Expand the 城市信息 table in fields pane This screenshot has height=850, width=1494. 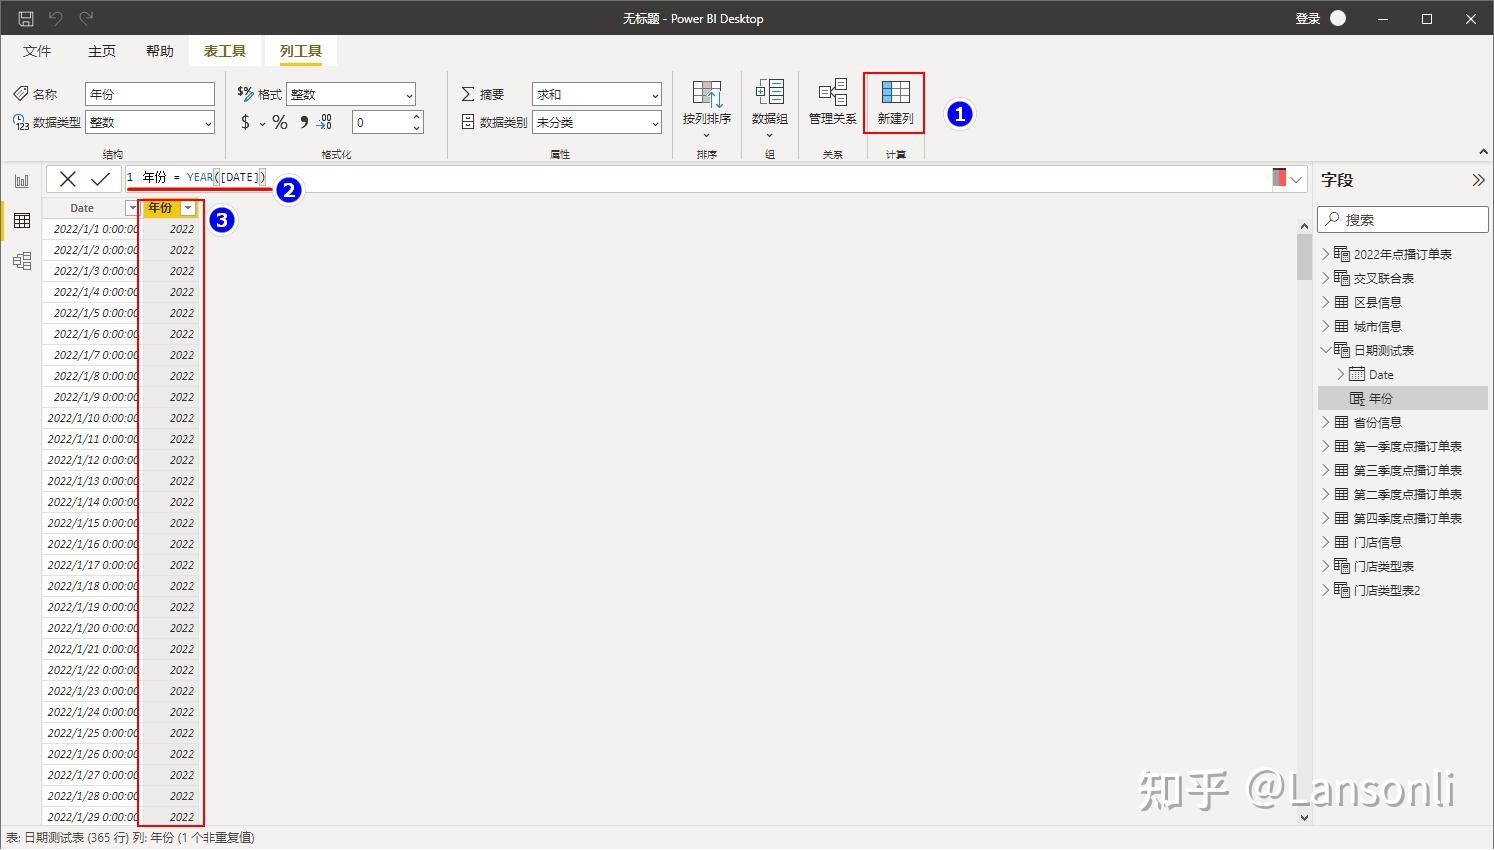pyautogui.click(x=1326, y=325)
